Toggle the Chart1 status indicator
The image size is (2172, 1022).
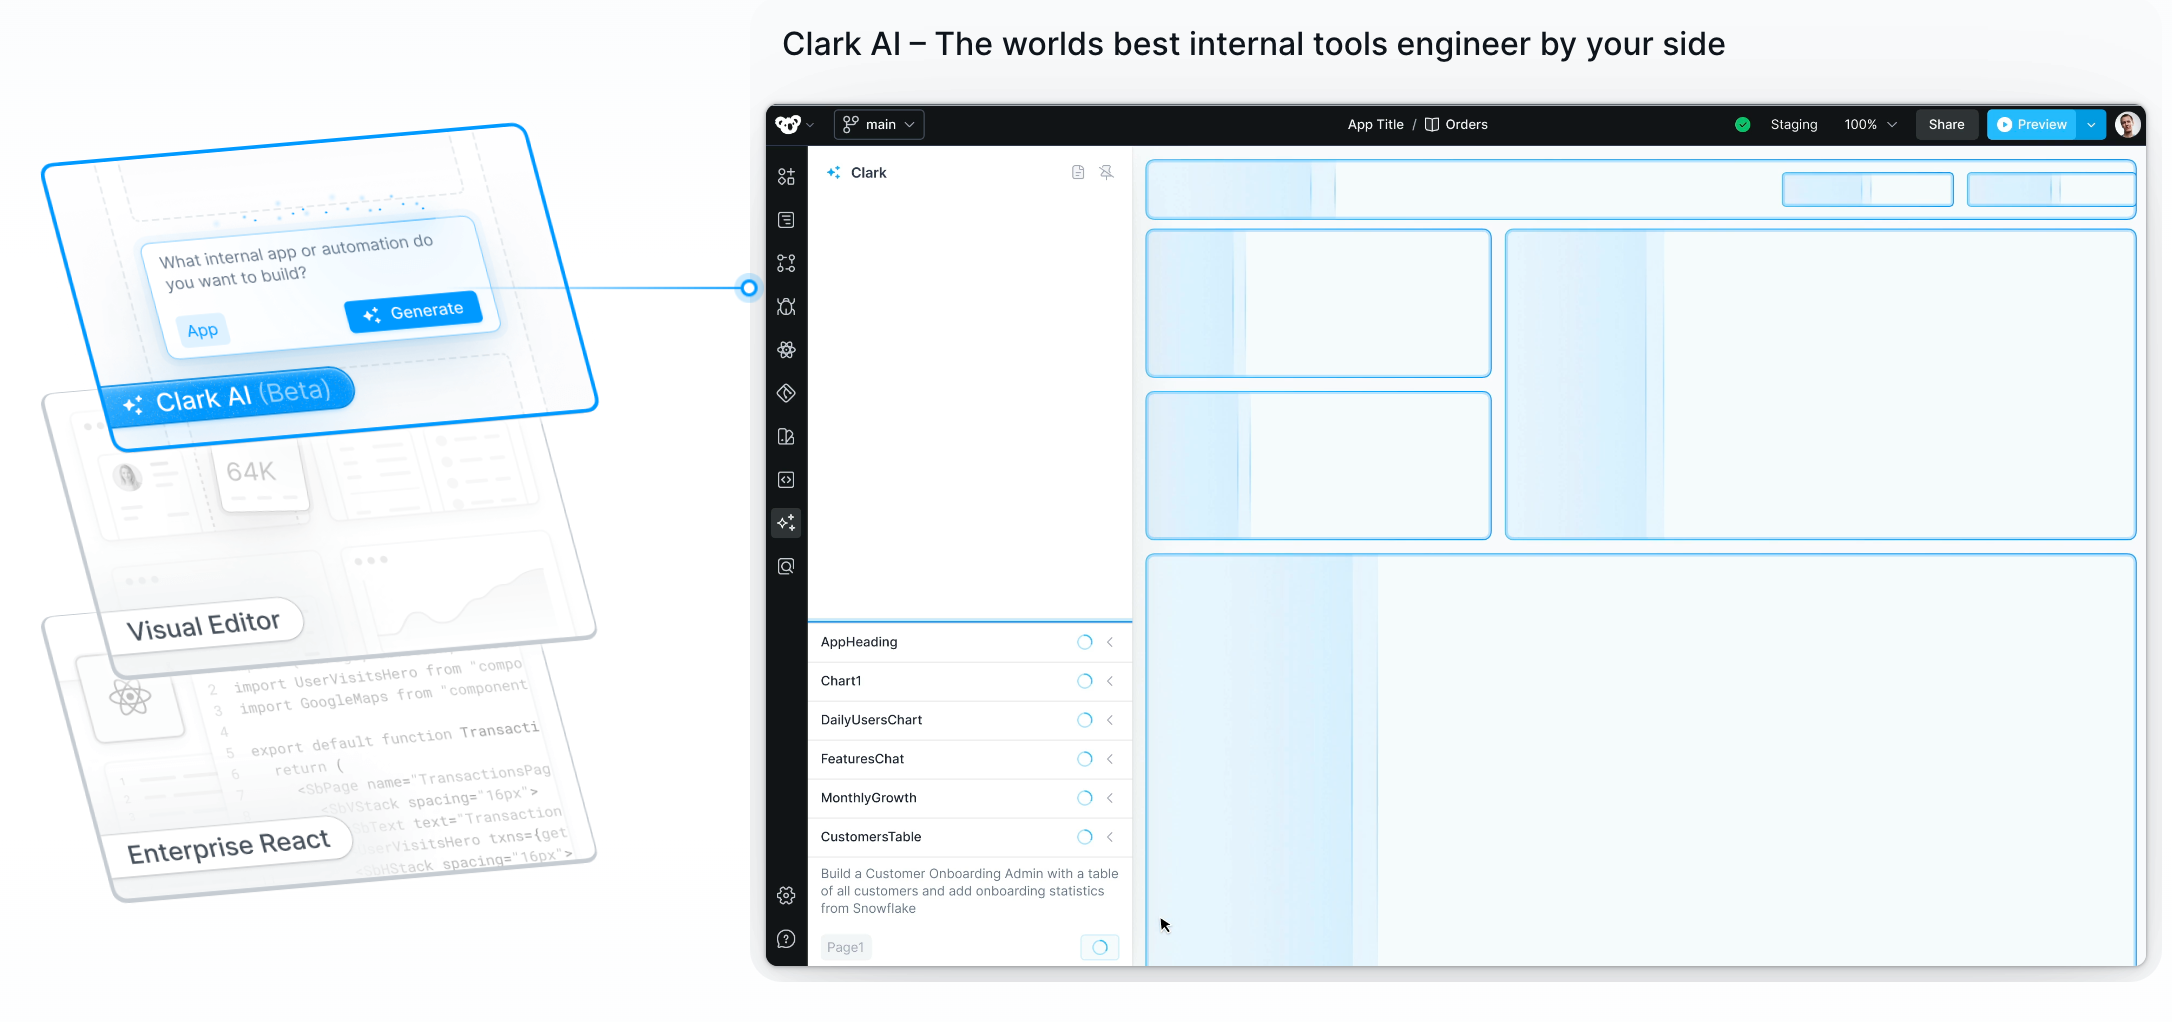point(1083,681)
